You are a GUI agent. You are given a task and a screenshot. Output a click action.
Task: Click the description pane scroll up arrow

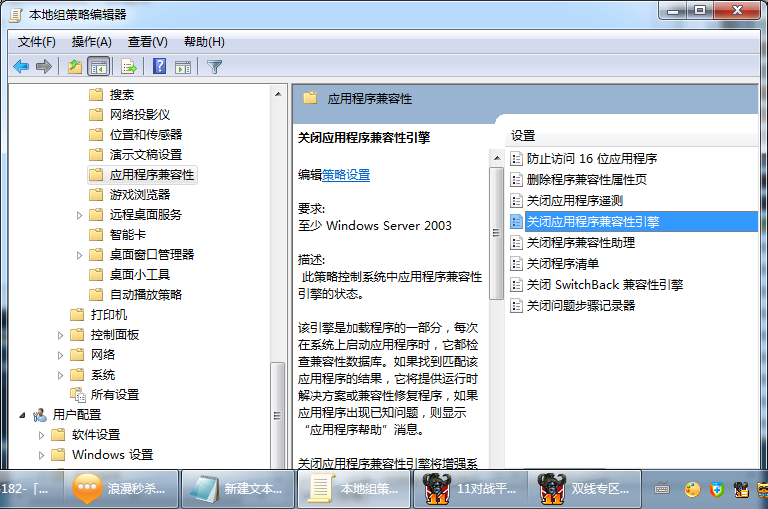[497, 158]
